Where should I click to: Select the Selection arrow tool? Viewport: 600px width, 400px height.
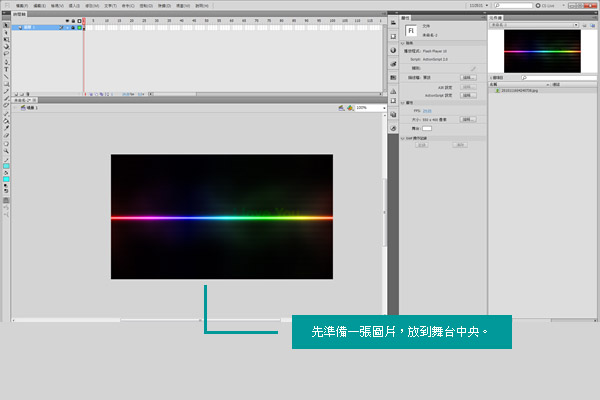pyautogui.click(x=6, y=25)
